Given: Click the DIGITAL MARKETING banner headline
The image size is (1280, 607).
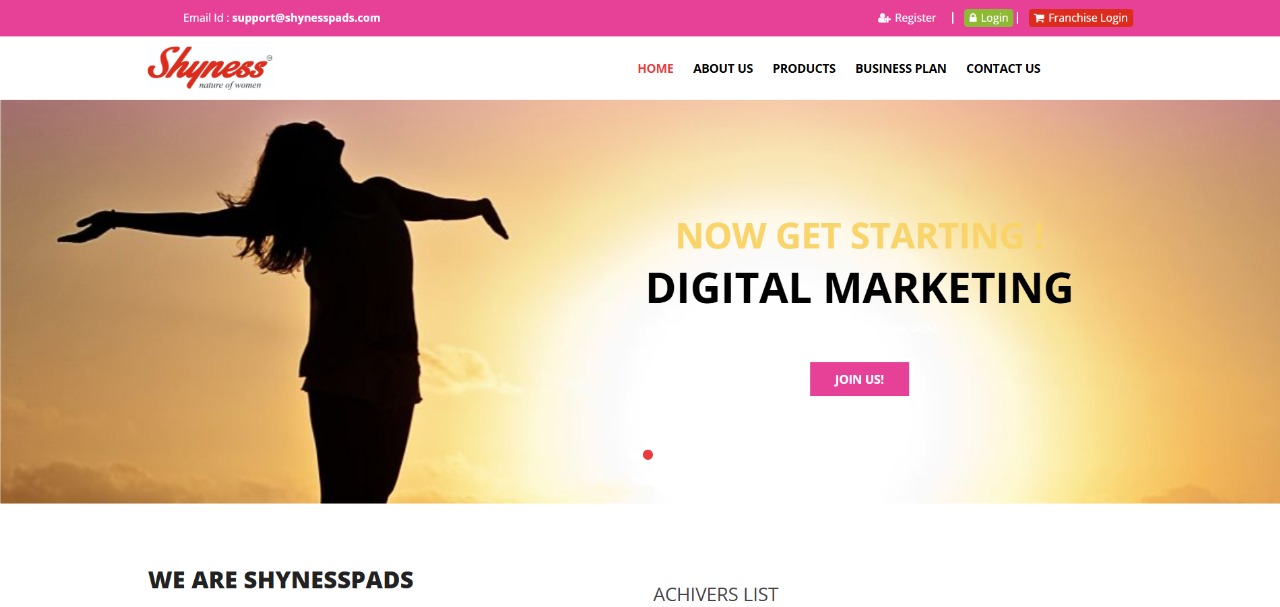Looking at the screenshot, I should (859, 288).
